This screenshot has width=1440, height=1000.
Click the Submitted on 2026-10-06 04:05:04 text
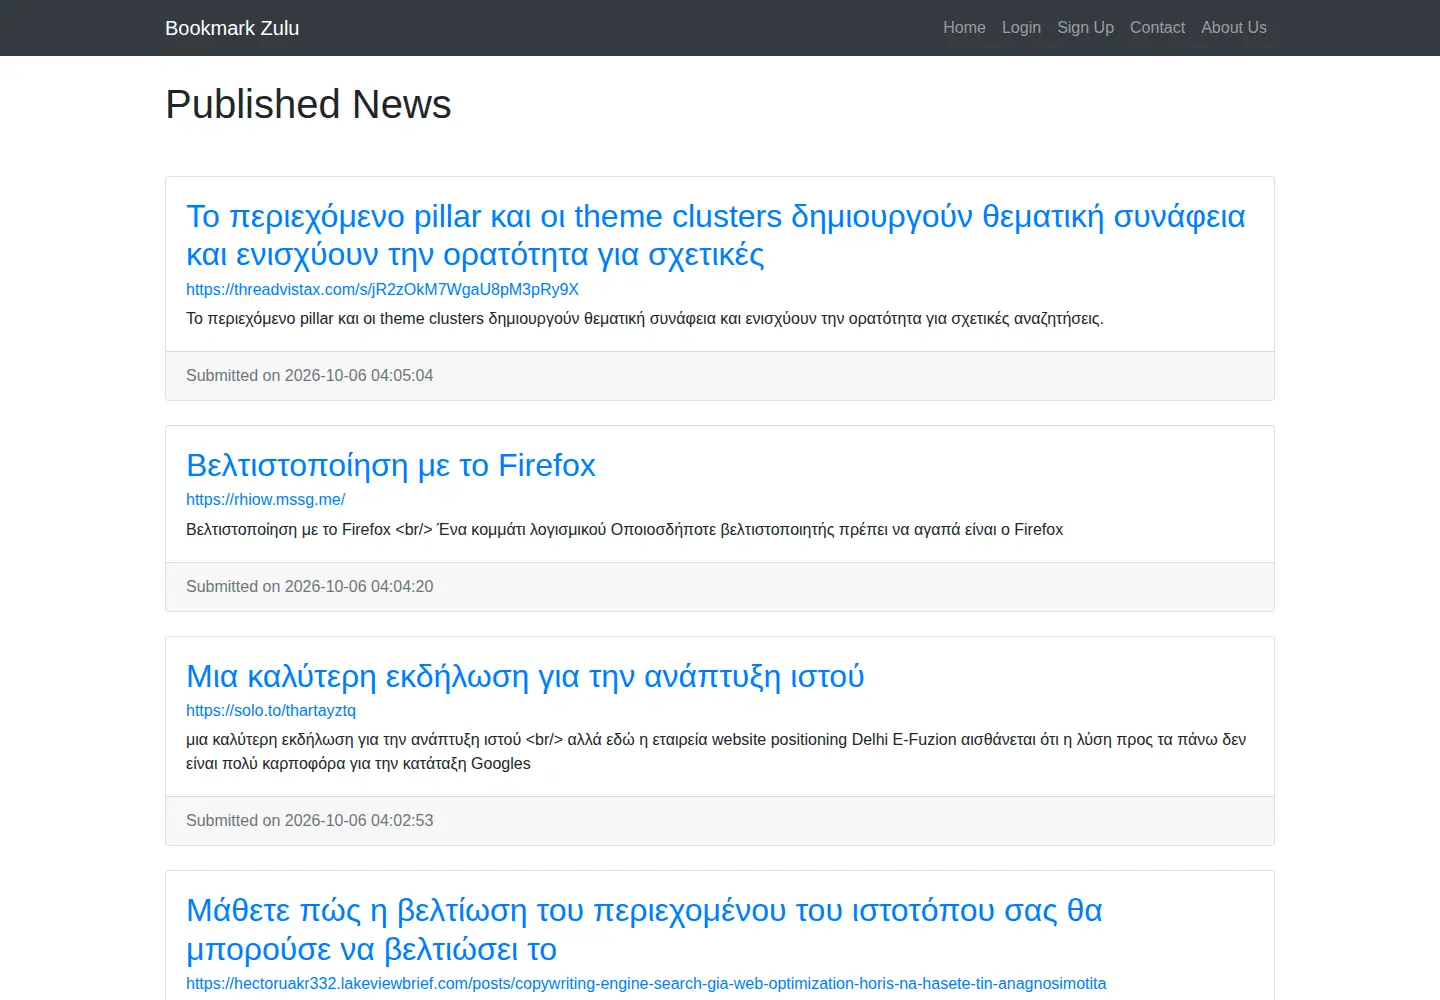(309, 375)
